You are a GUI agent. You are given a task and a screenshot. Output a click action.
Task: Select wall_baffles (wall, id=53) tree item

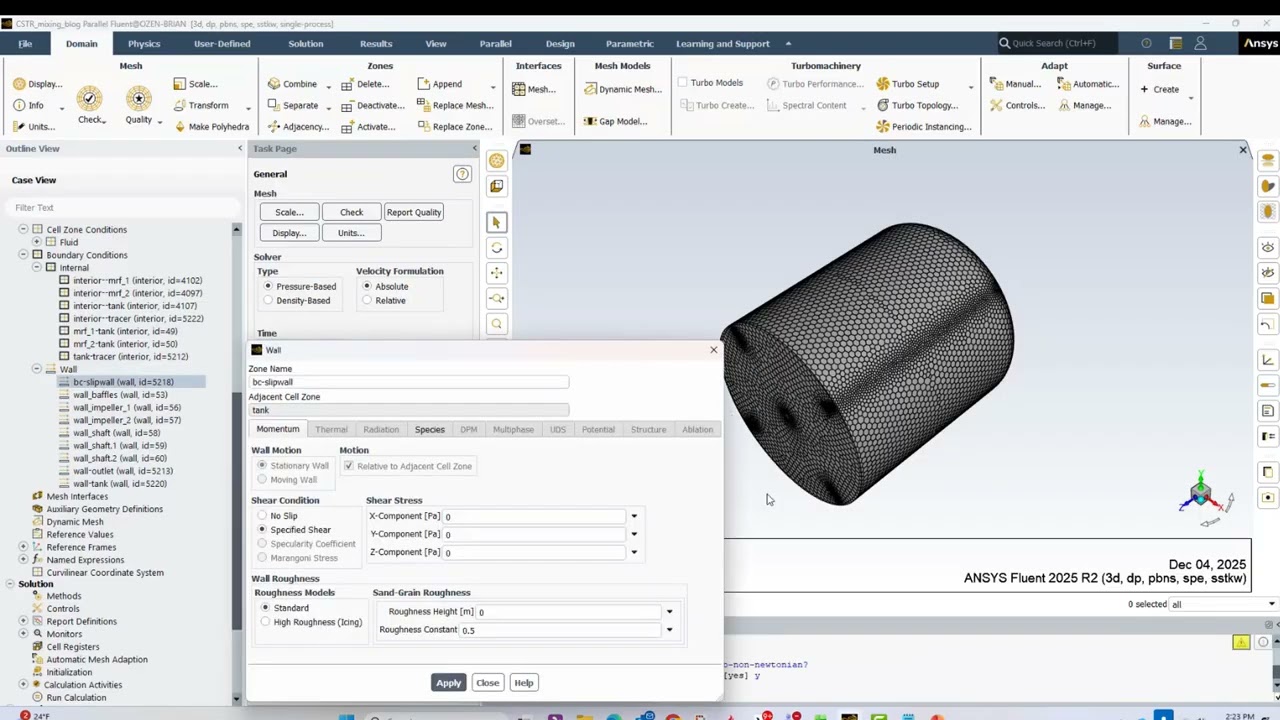(x=119, y=395)
